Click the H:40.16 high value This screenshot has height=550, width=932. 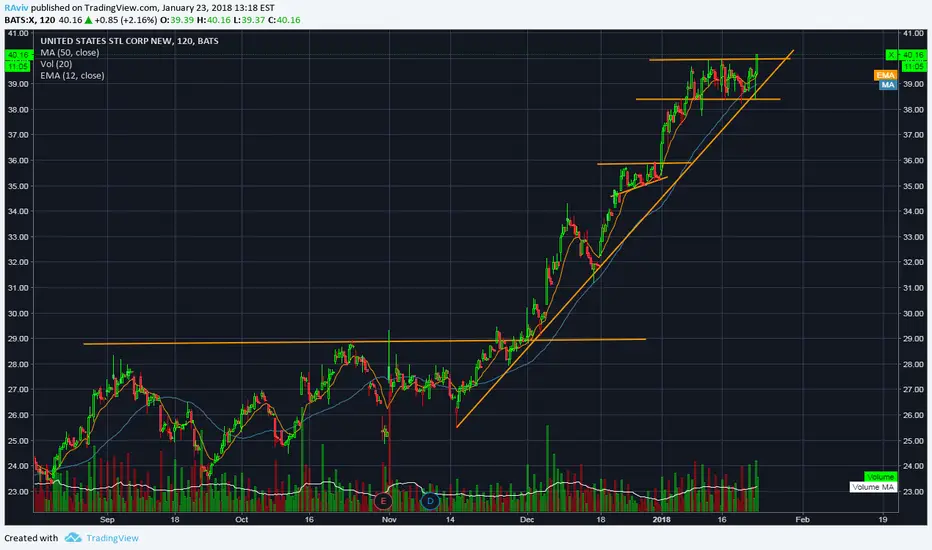pos(213,20)
